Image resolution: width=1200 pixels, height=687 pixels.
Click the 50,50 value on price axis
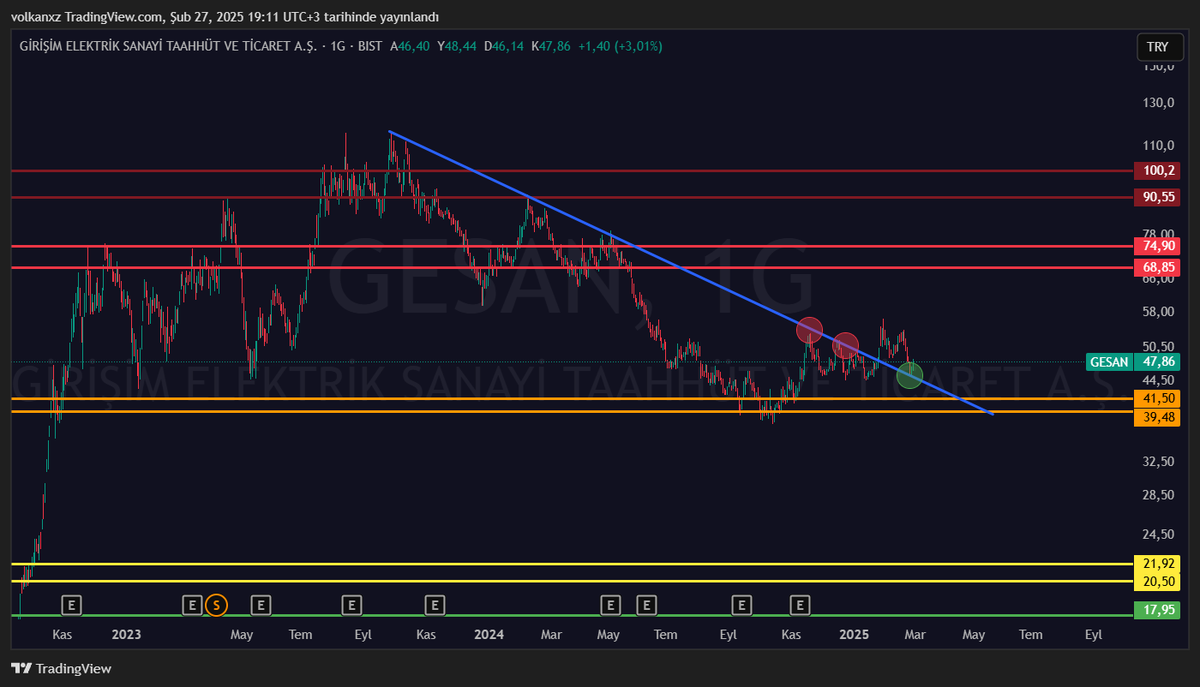(x=1158, y=346)
